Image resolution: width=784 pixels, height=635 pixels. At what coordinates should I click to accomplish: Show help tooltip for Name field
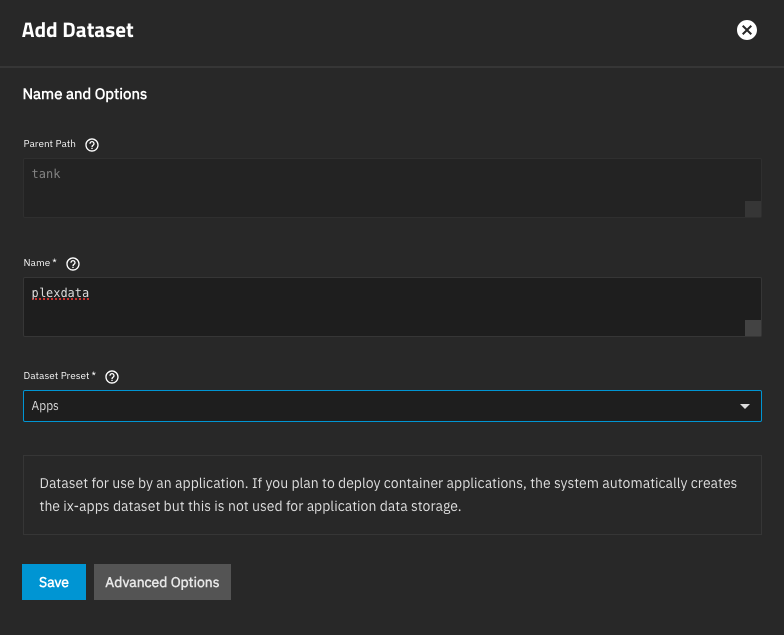(x=73, y=264)
